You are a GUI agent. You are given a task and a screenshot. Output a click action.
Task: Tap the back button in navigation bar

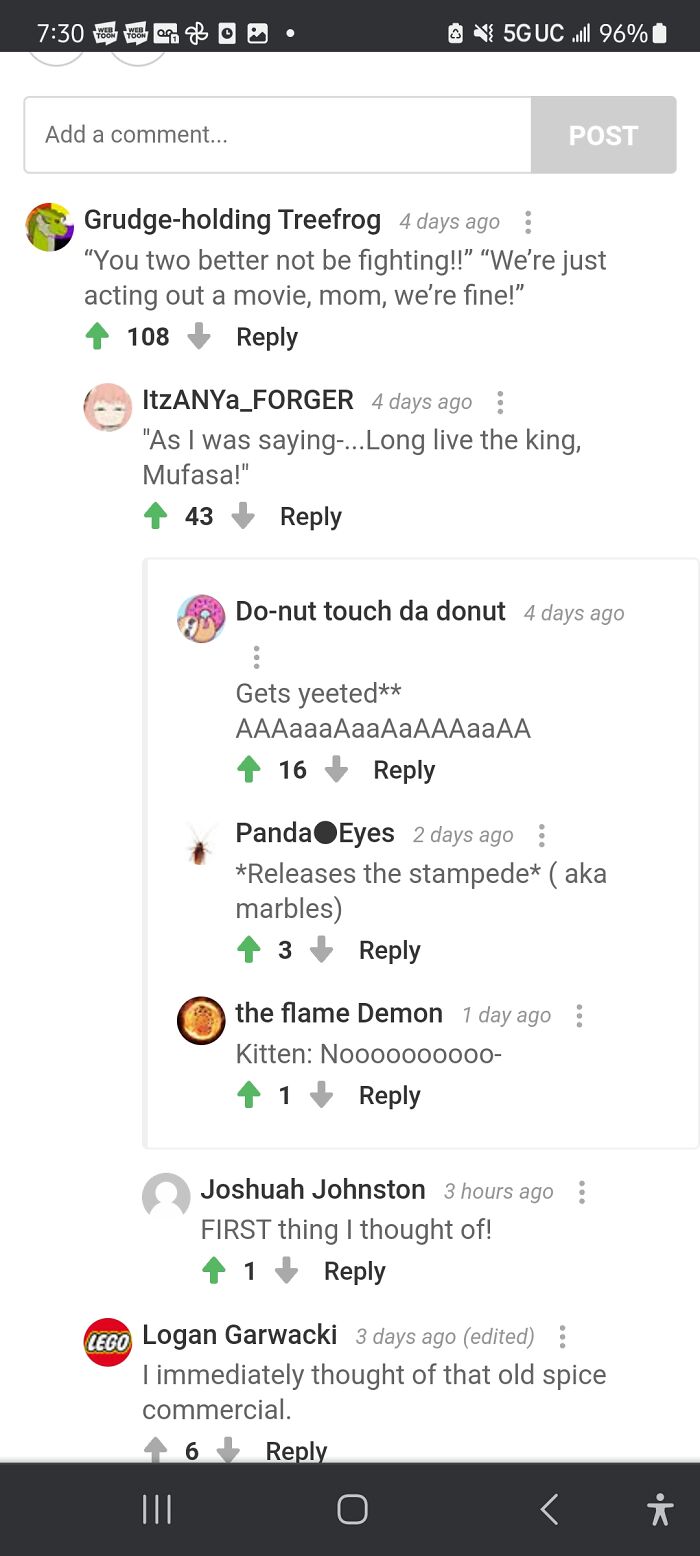tap(548, 1510)
